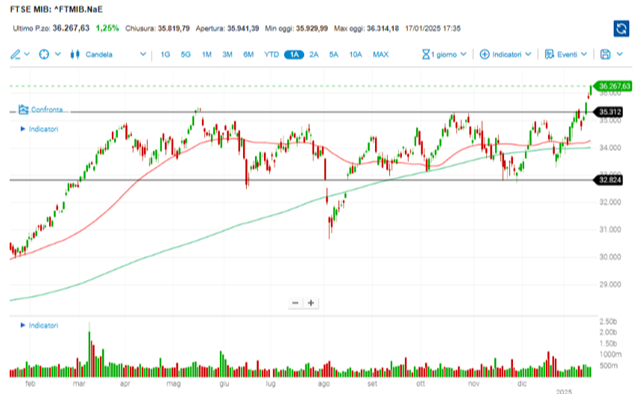This screenshot has height=394, width=636.
Task: Zoom out with the minus button
Action: (x=295, y=303)
